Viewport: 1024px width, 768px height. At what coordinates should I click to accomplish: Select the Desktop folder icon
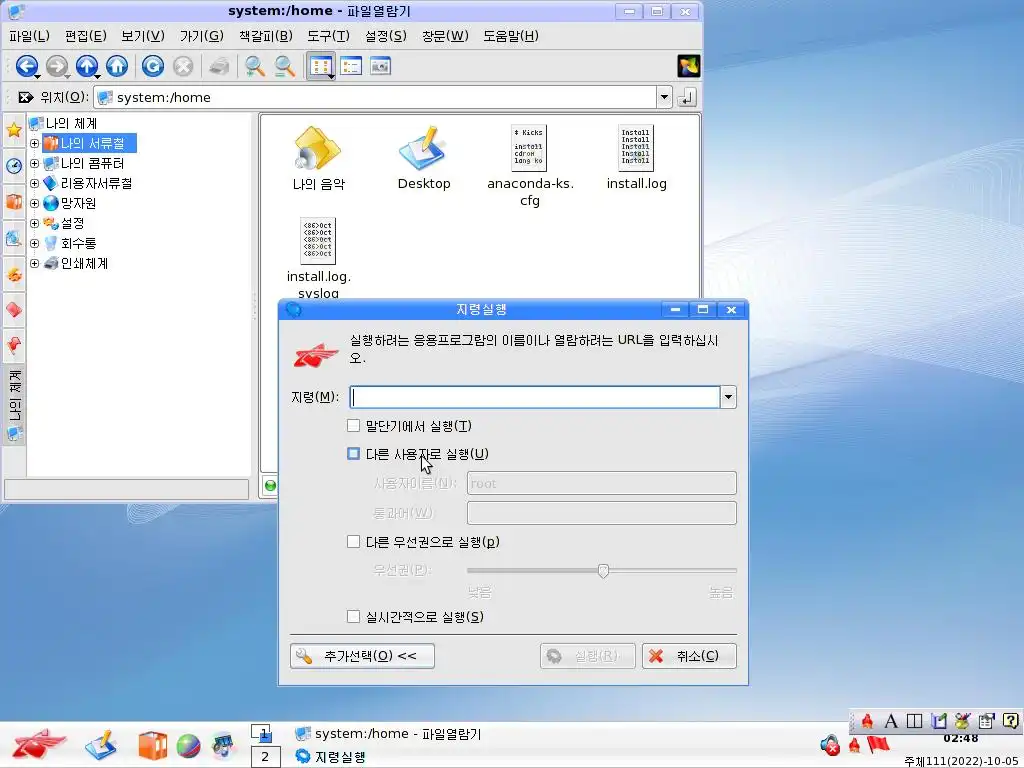point(424,159)
